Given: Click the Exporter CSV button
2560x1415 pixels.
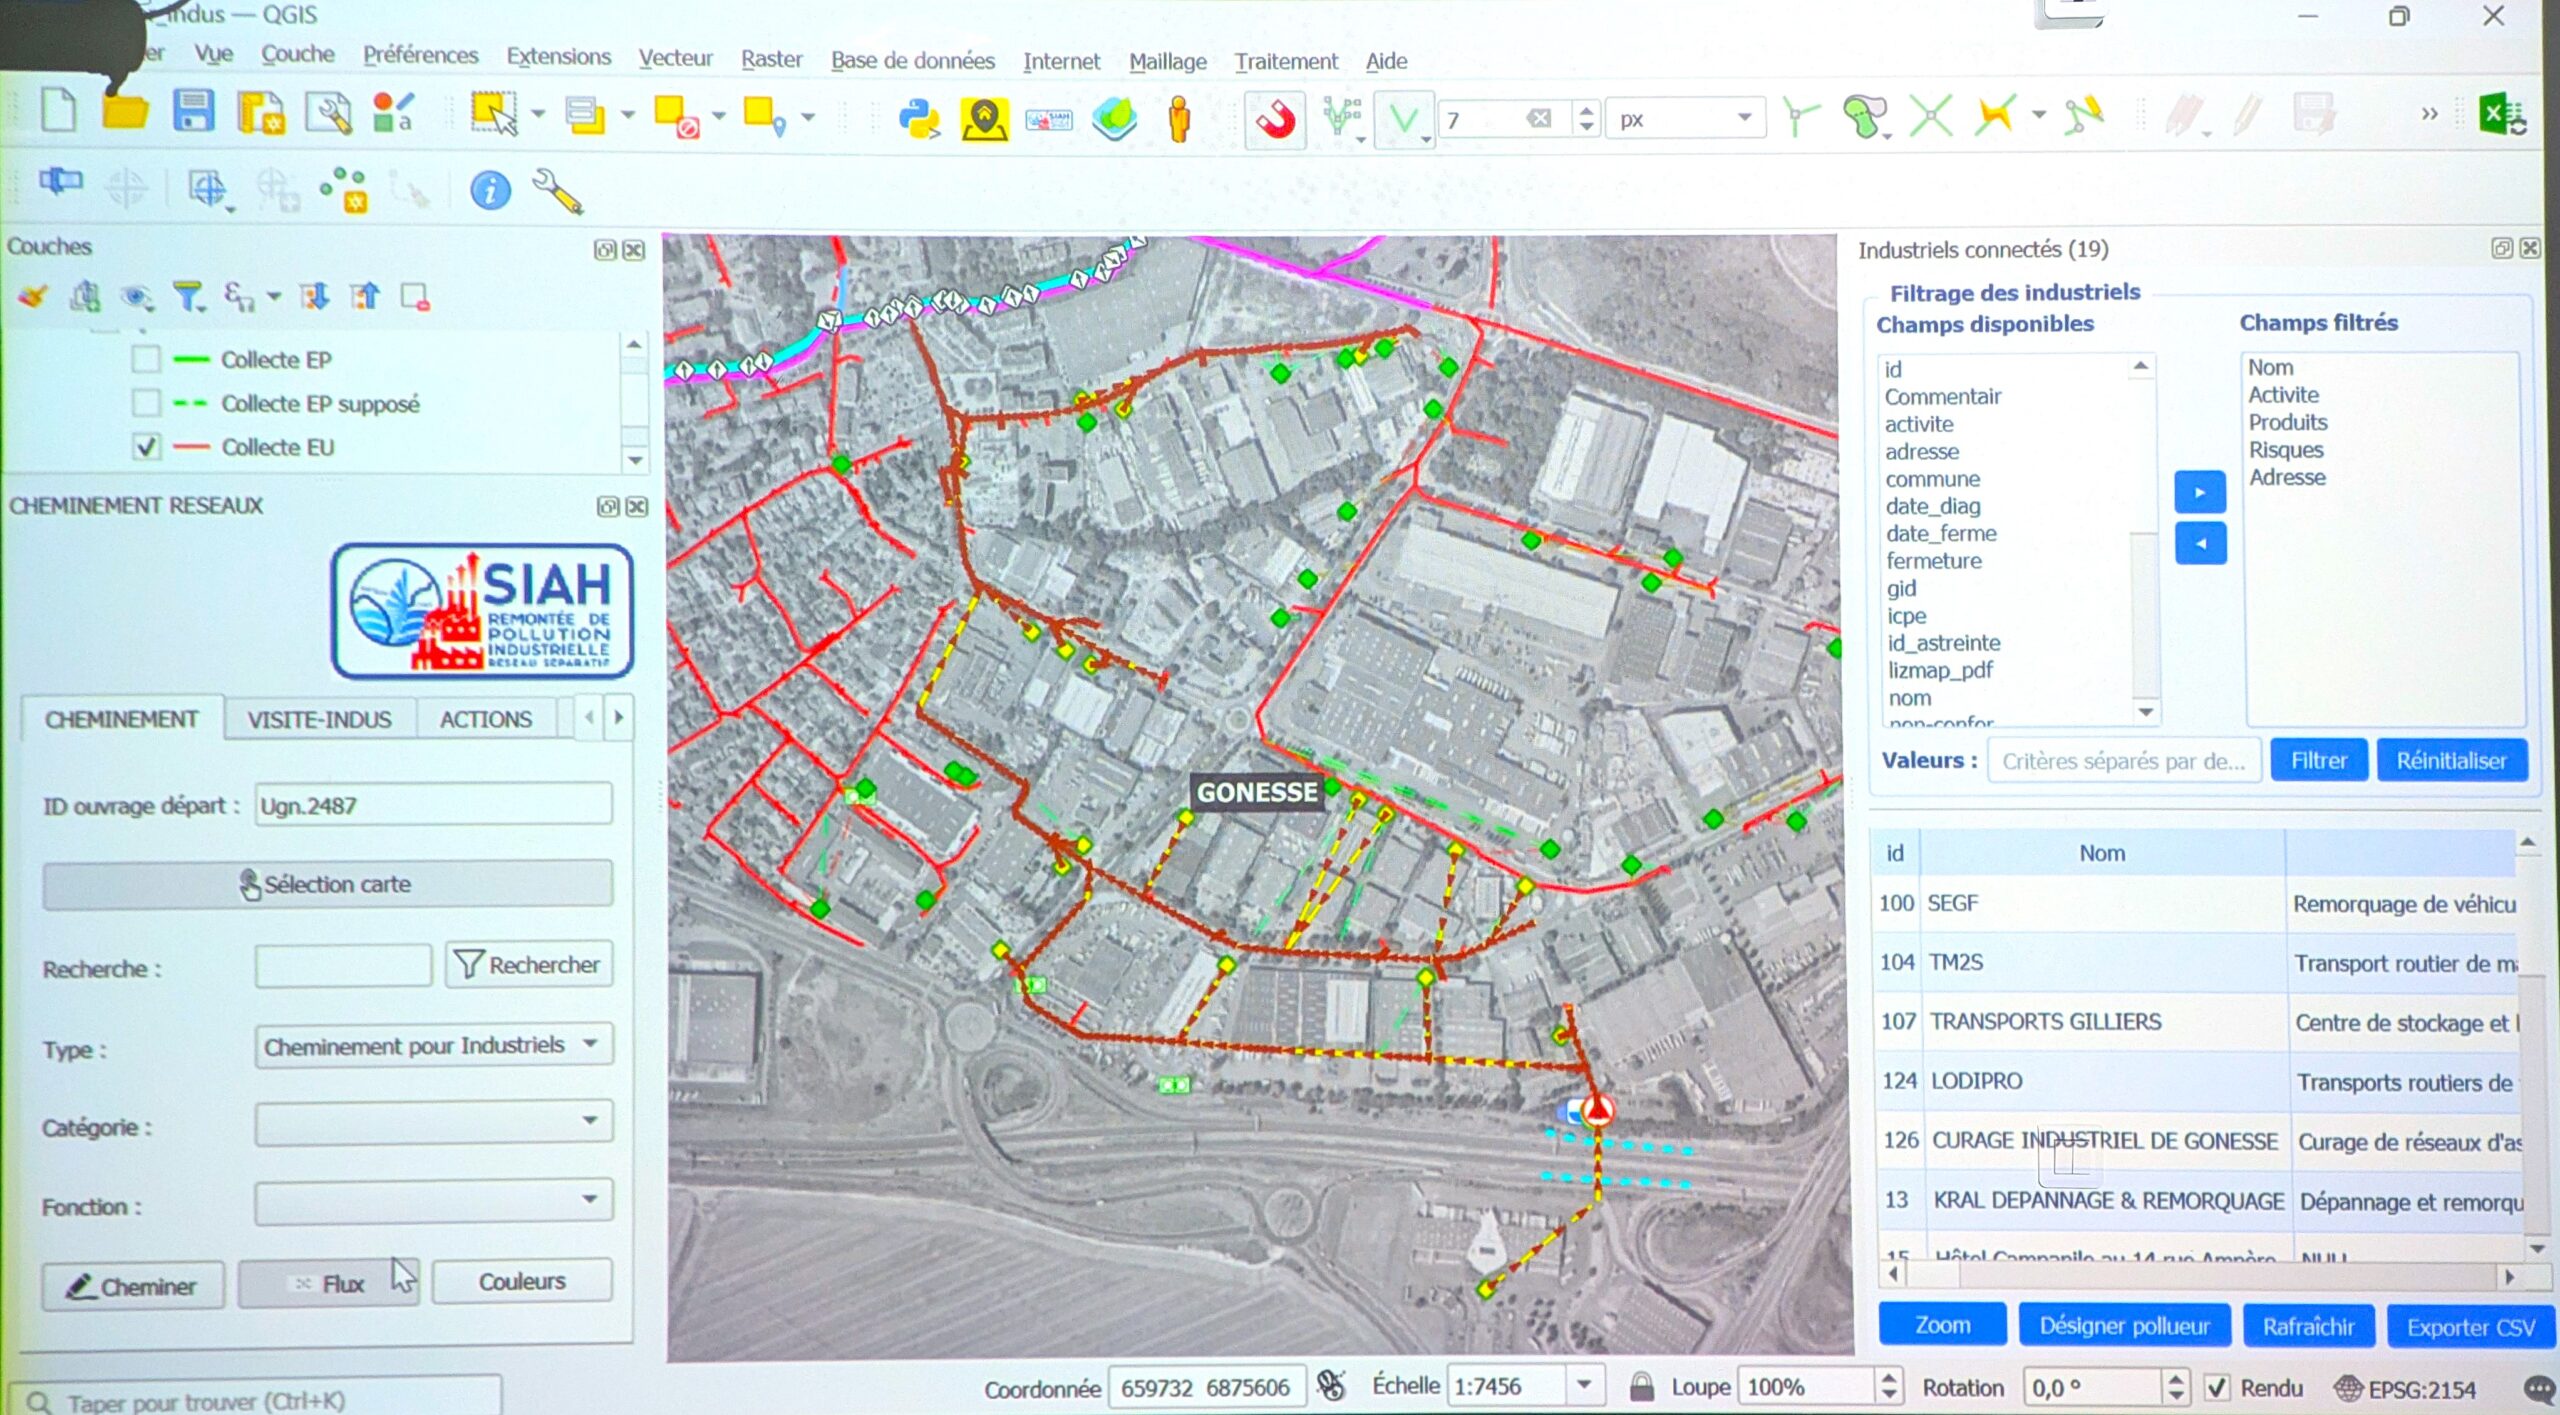Looking at the screenshot, I should click(x=2470, y=1328).
